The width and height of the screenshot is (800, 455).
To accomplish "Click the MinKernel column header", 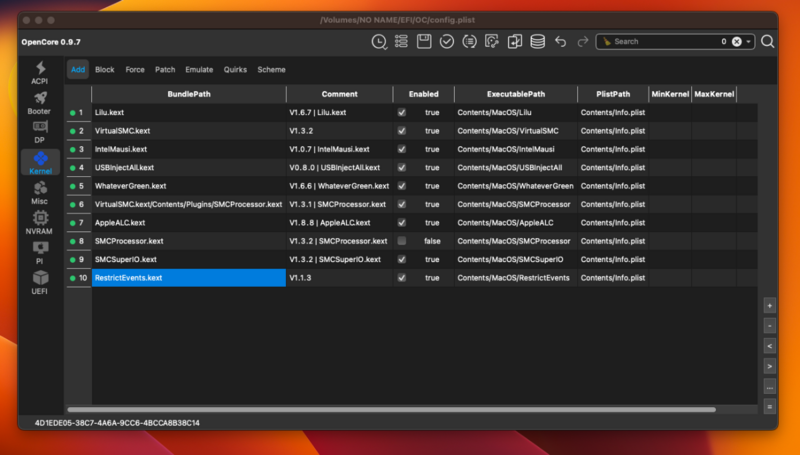I will (670, 94).
